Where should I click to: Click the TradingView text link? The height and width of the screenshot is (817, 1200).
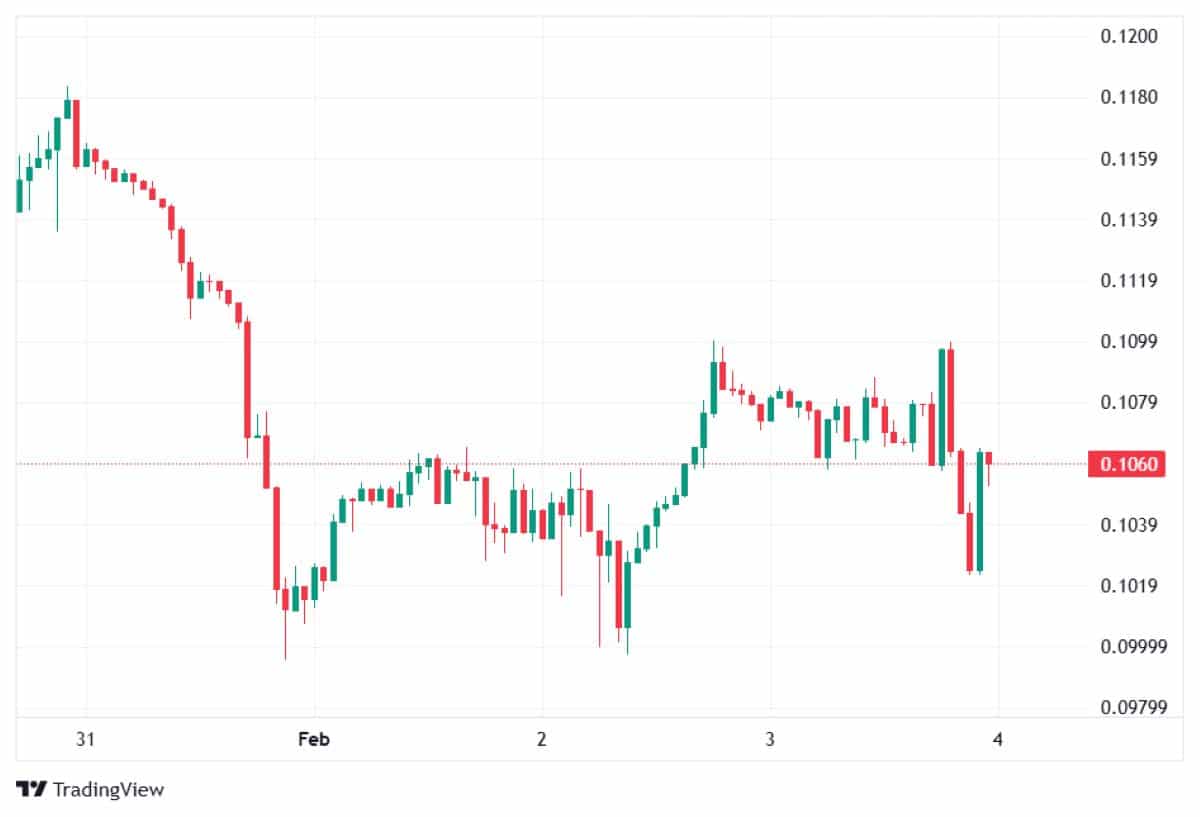[x=108, y=789]
